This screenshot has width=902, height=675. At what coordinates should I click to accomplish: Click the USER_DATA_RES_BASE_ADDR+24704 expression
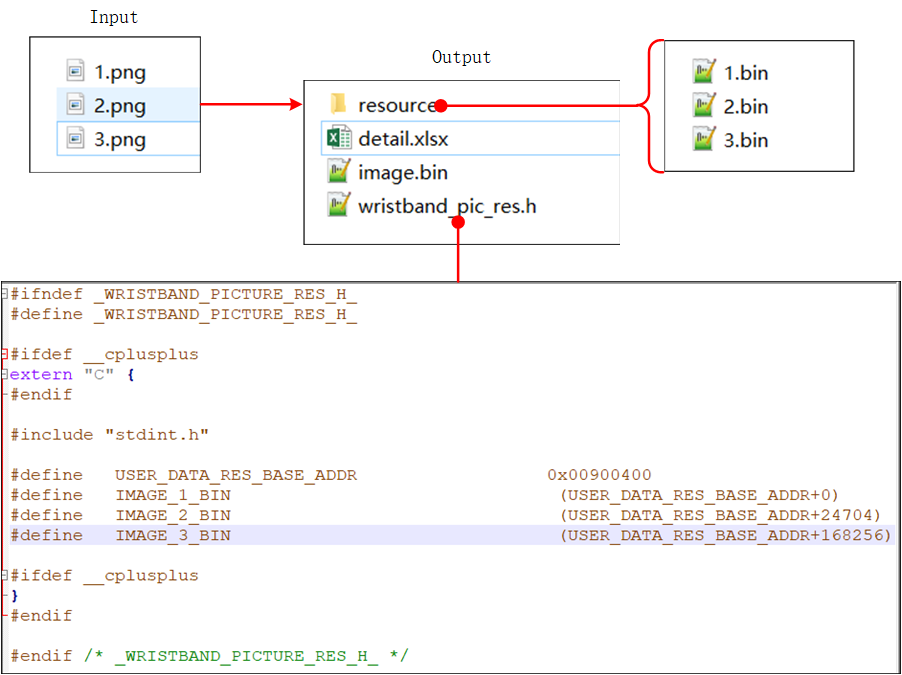pyautogui.click(x=720, y=515)
